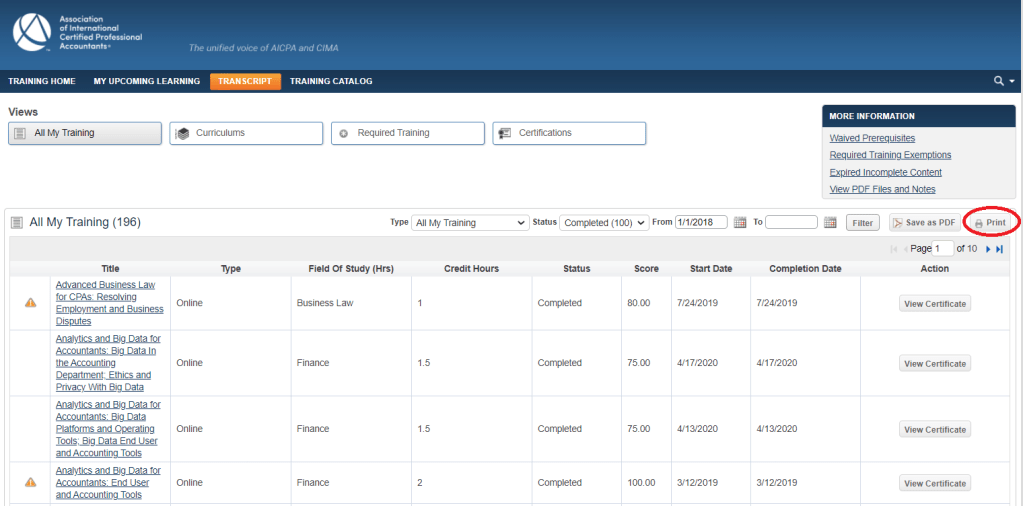Open the To date calendar picker
This screenshot has height=506, width=1023.
830,223
